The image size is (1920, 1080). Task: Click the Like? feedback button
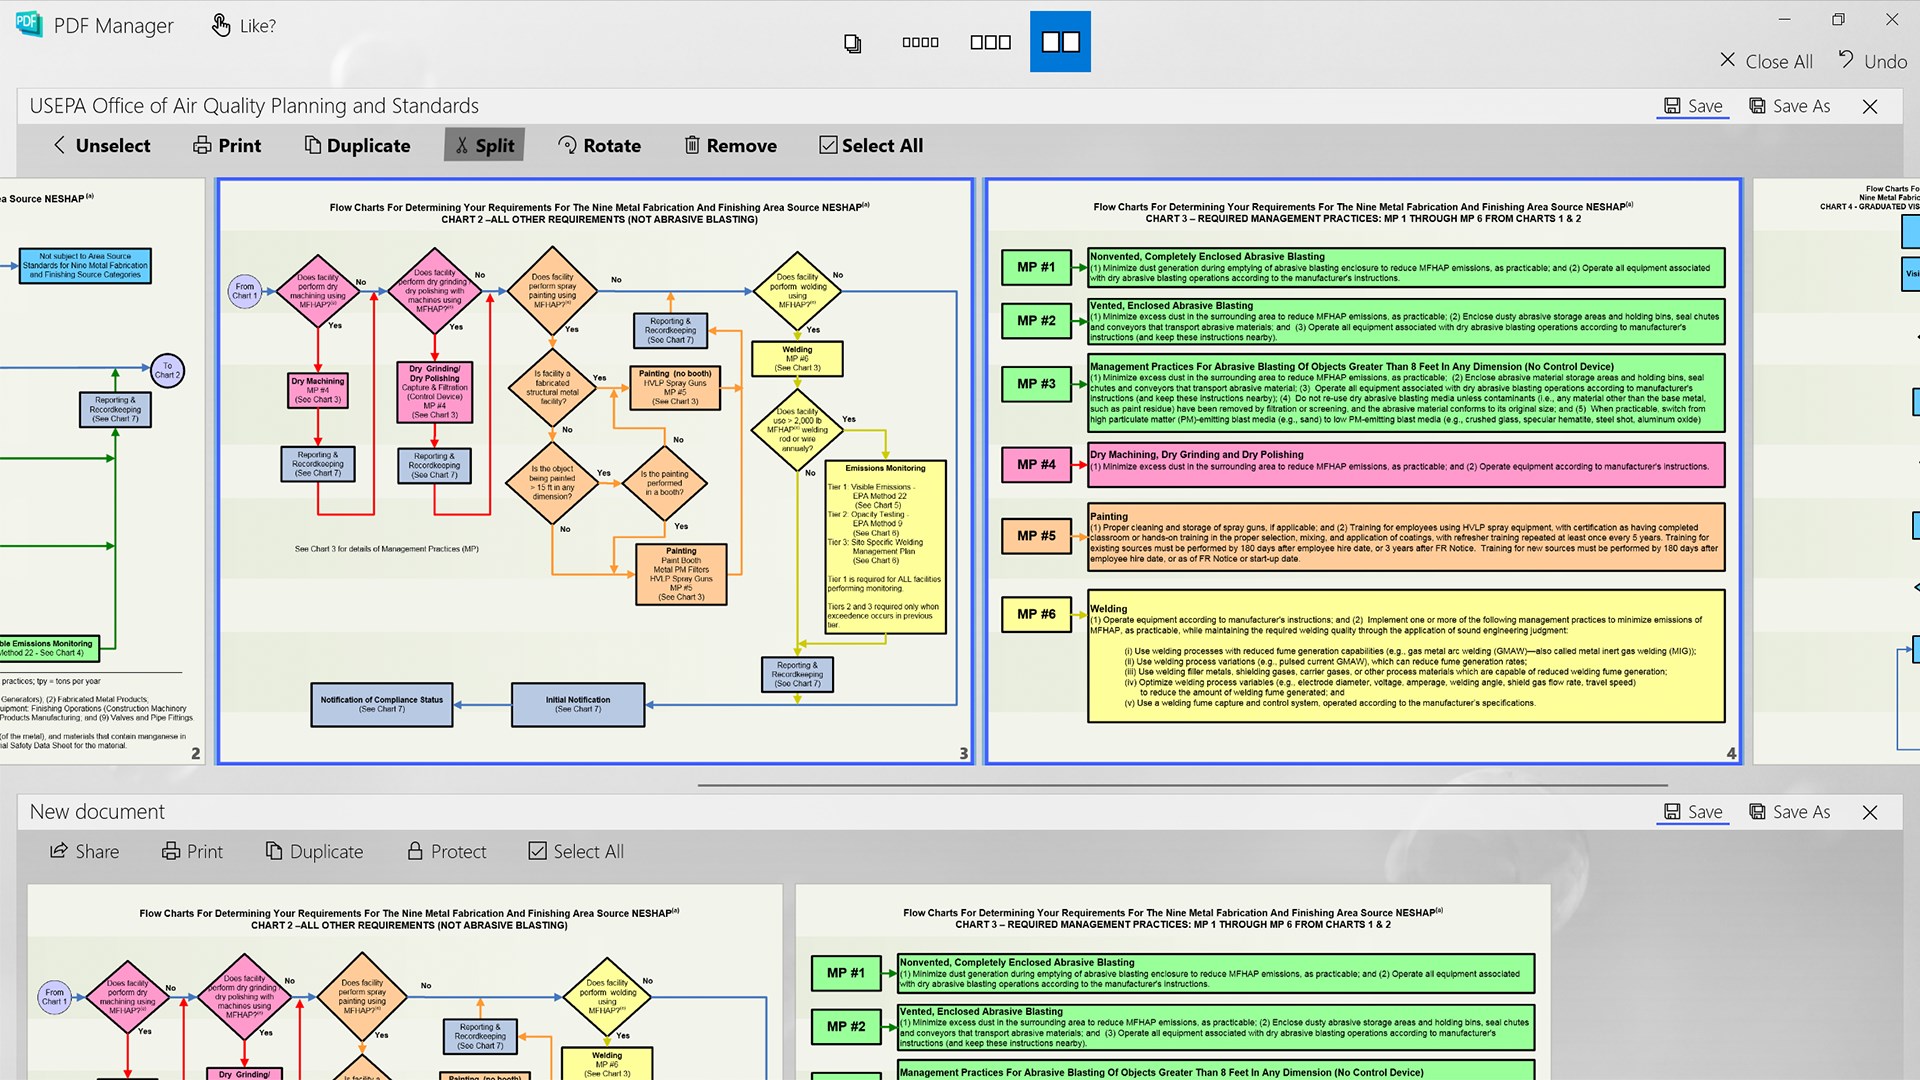[x=243, y=25]
